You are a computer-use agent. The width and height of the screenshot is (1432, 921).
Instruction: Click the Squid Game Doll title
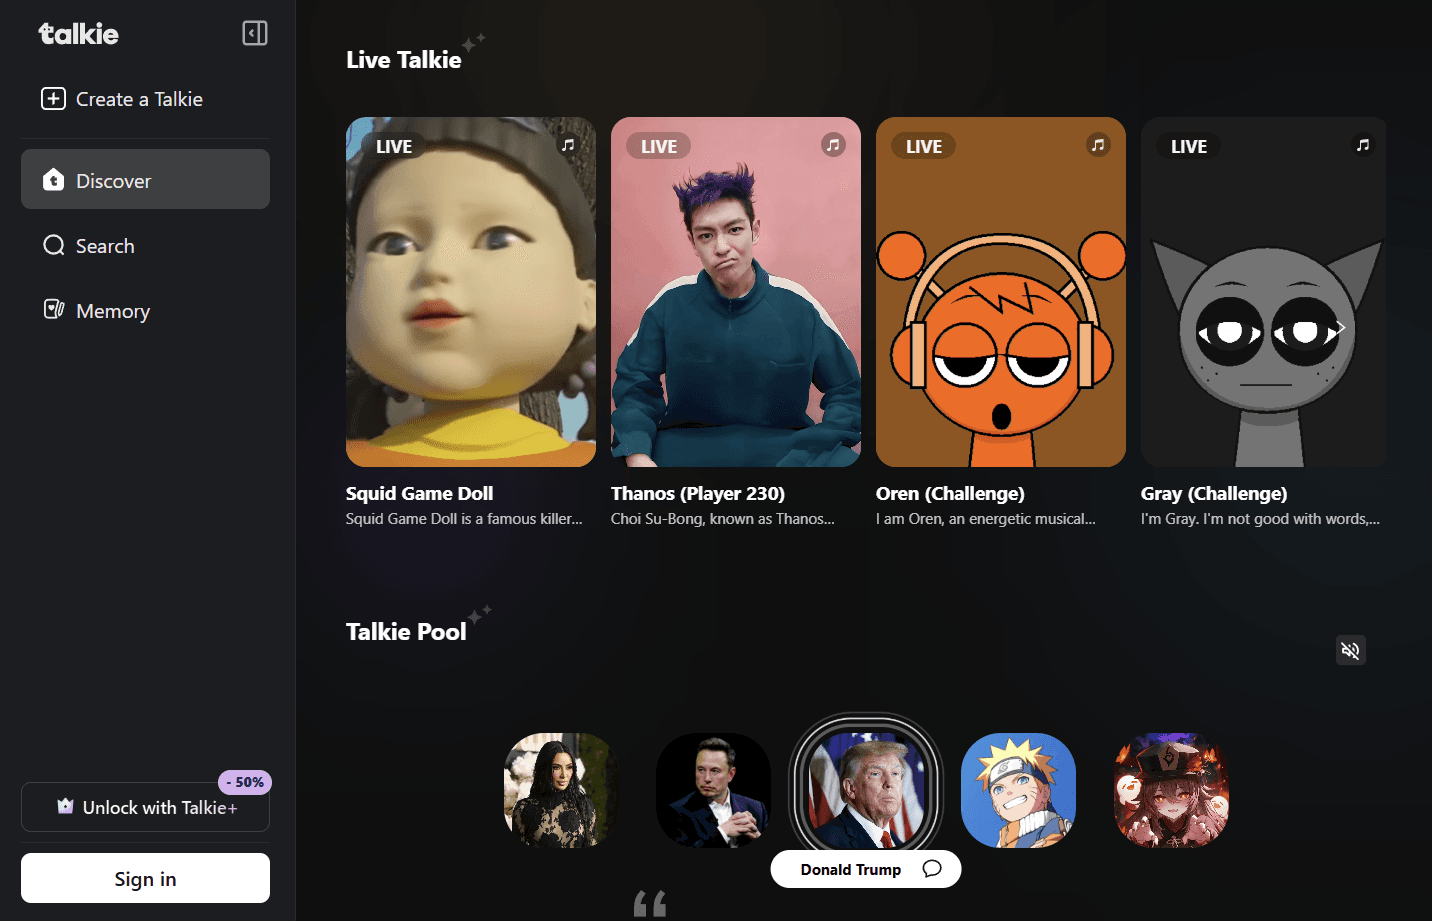point(419,493)
